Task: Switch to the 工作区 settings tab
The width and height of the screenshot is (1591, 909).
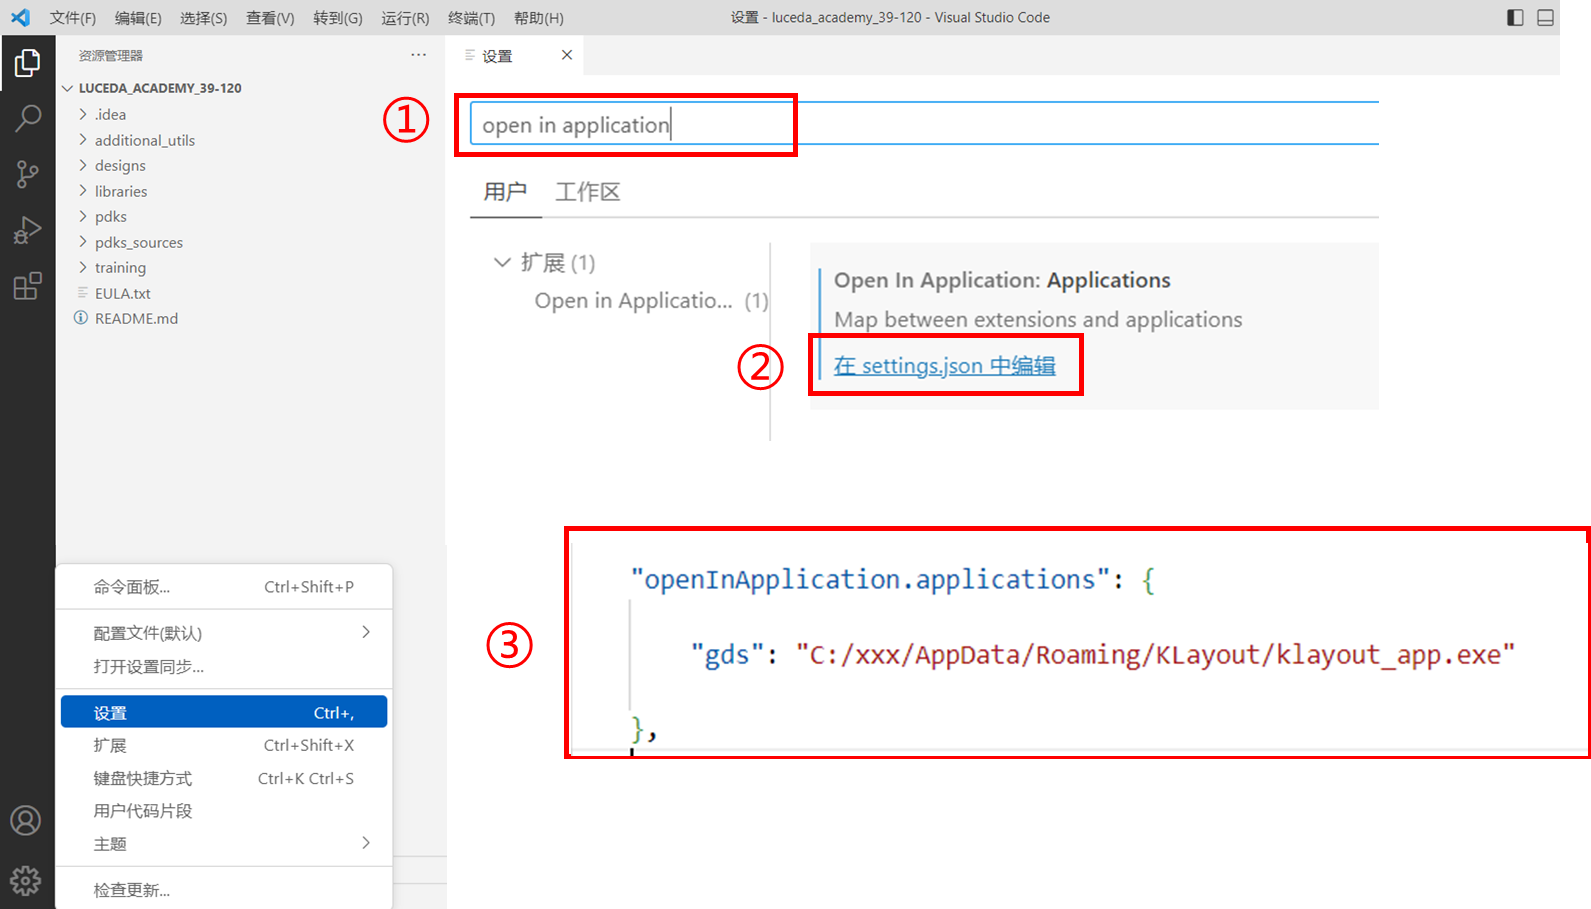Action: 588,192
